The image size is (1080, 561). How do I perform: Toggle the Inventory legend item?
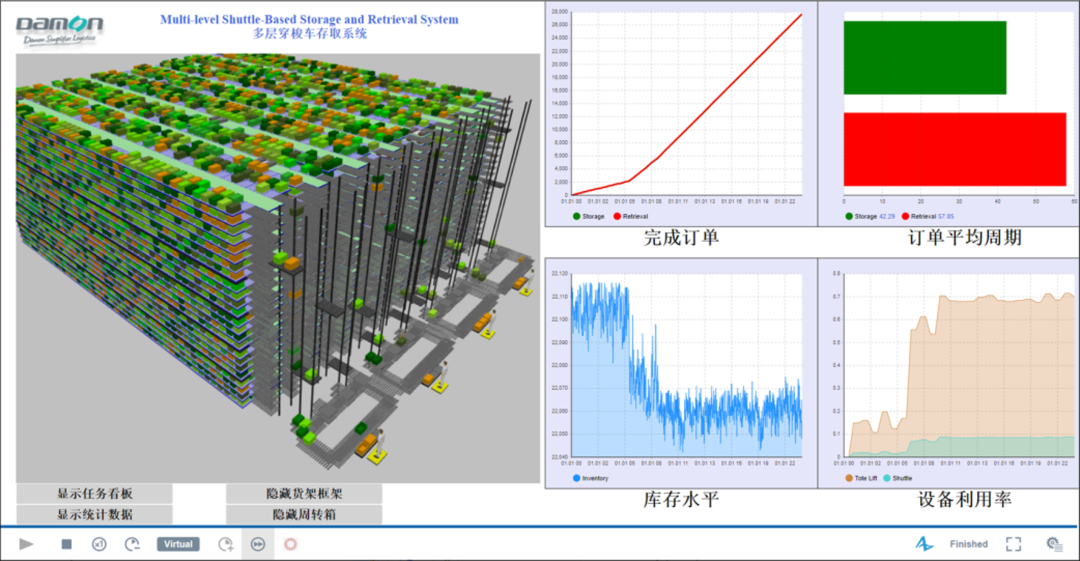pos(591,479)
